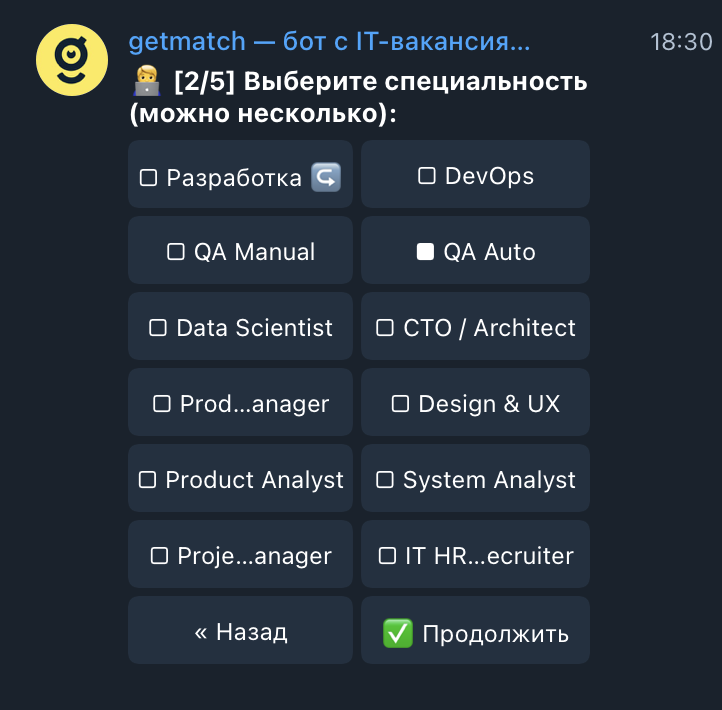Check the CTO / Architect option
This screenshot has height=710, width=722.
[475, 328]
